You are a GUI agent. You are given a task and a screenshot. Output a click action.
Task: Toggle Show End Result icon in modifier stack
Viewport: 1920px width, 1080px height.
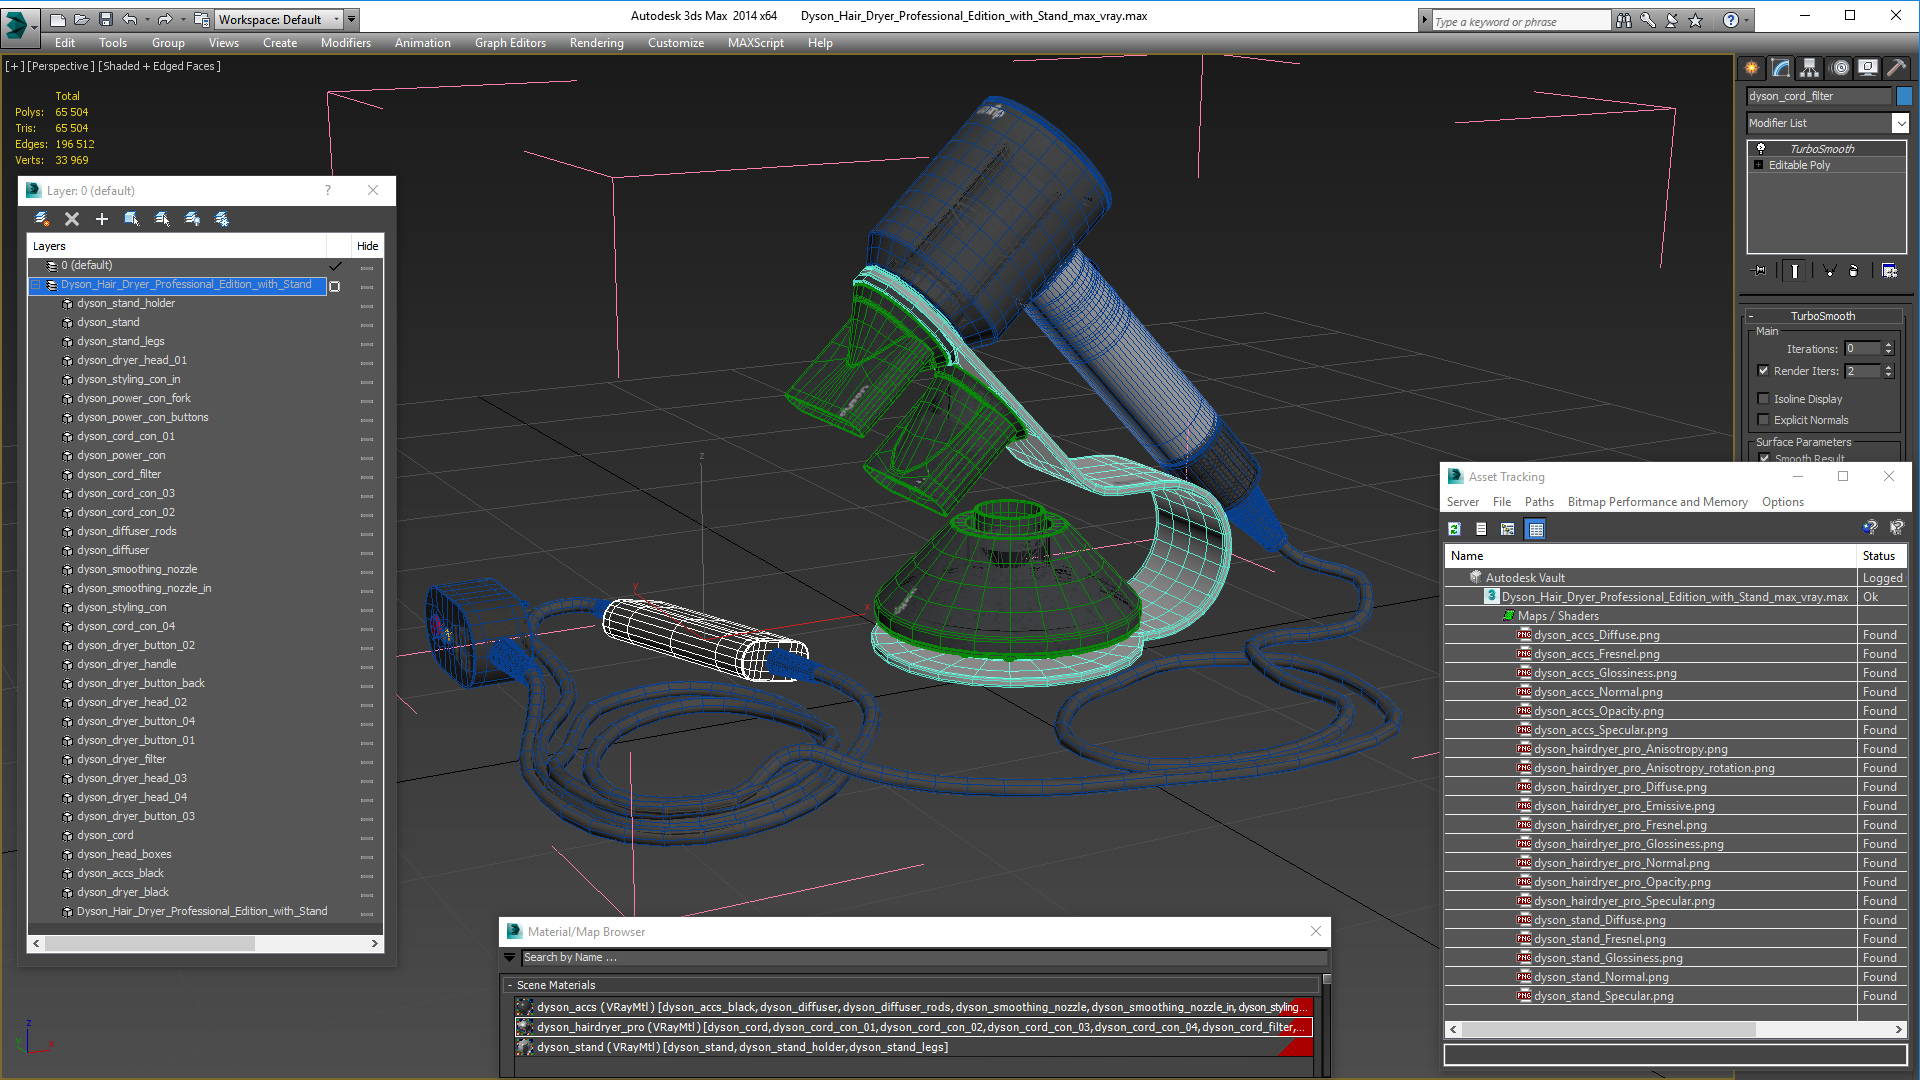pos(1795,271)
